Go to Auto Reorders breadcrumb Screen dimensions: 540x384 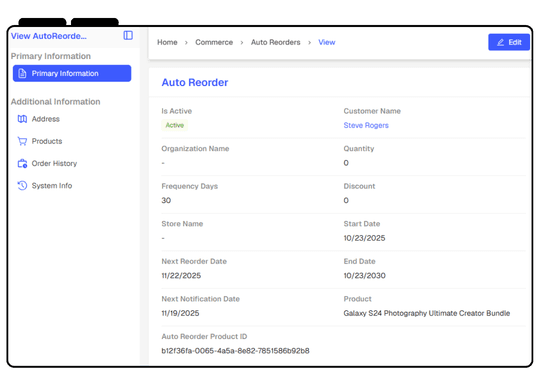click(x=276, y=42)
